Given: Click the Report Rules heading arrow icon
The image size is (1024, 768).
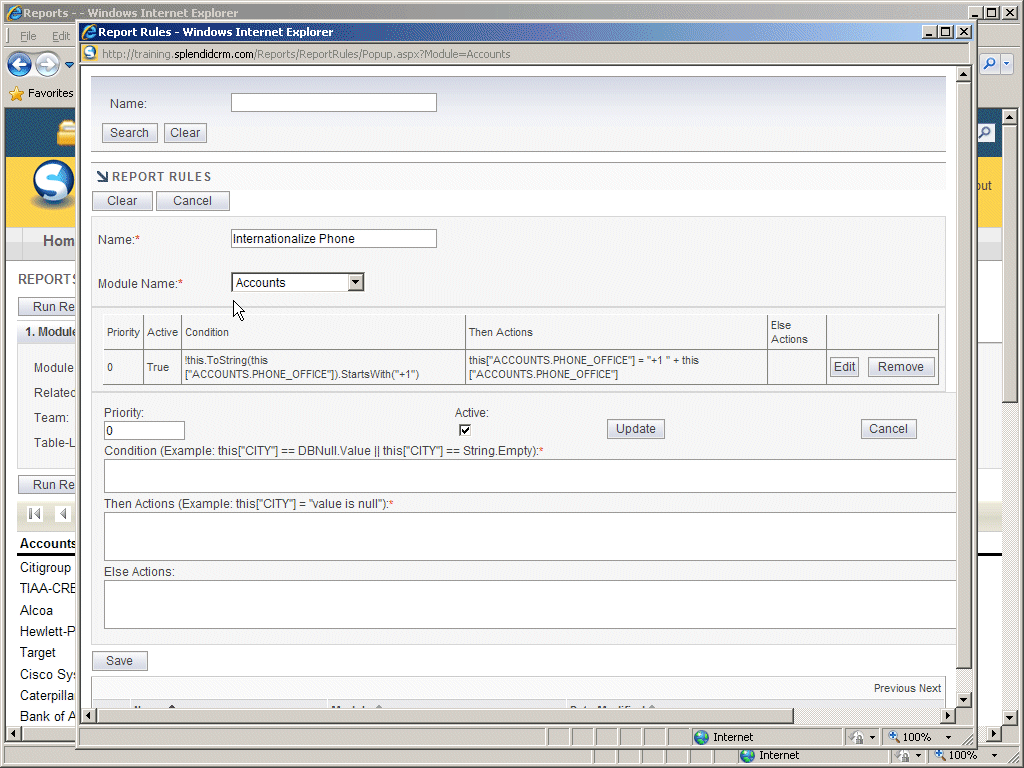Looking at the screenshot, I should (102, 177).
